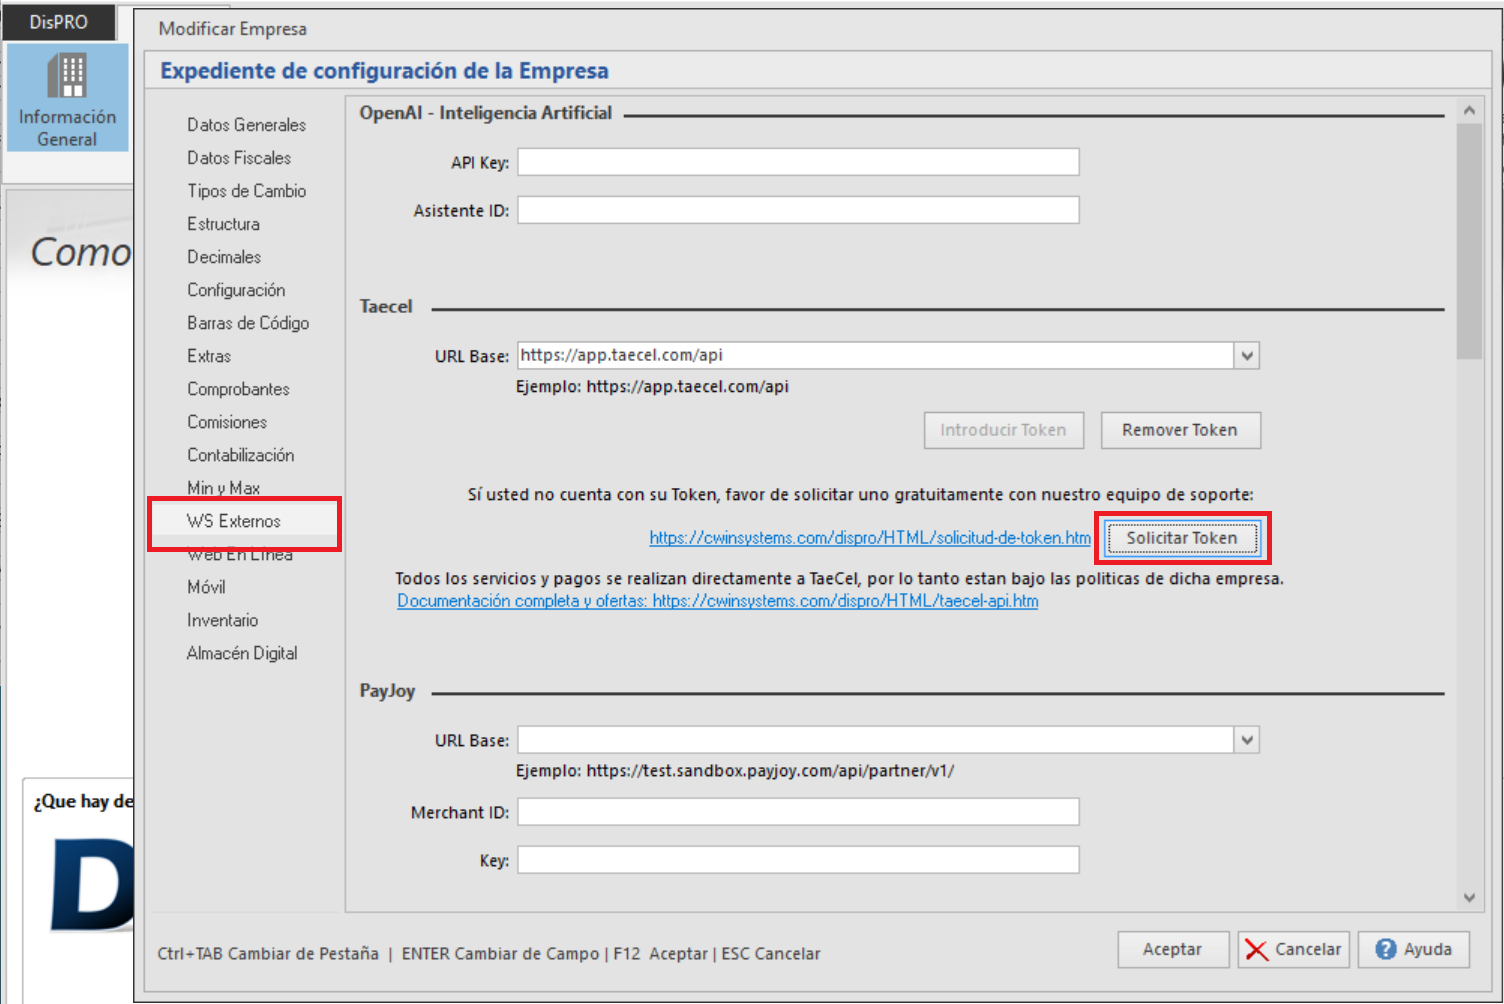Click the OpenAI API Key field

tap(797, 162)
